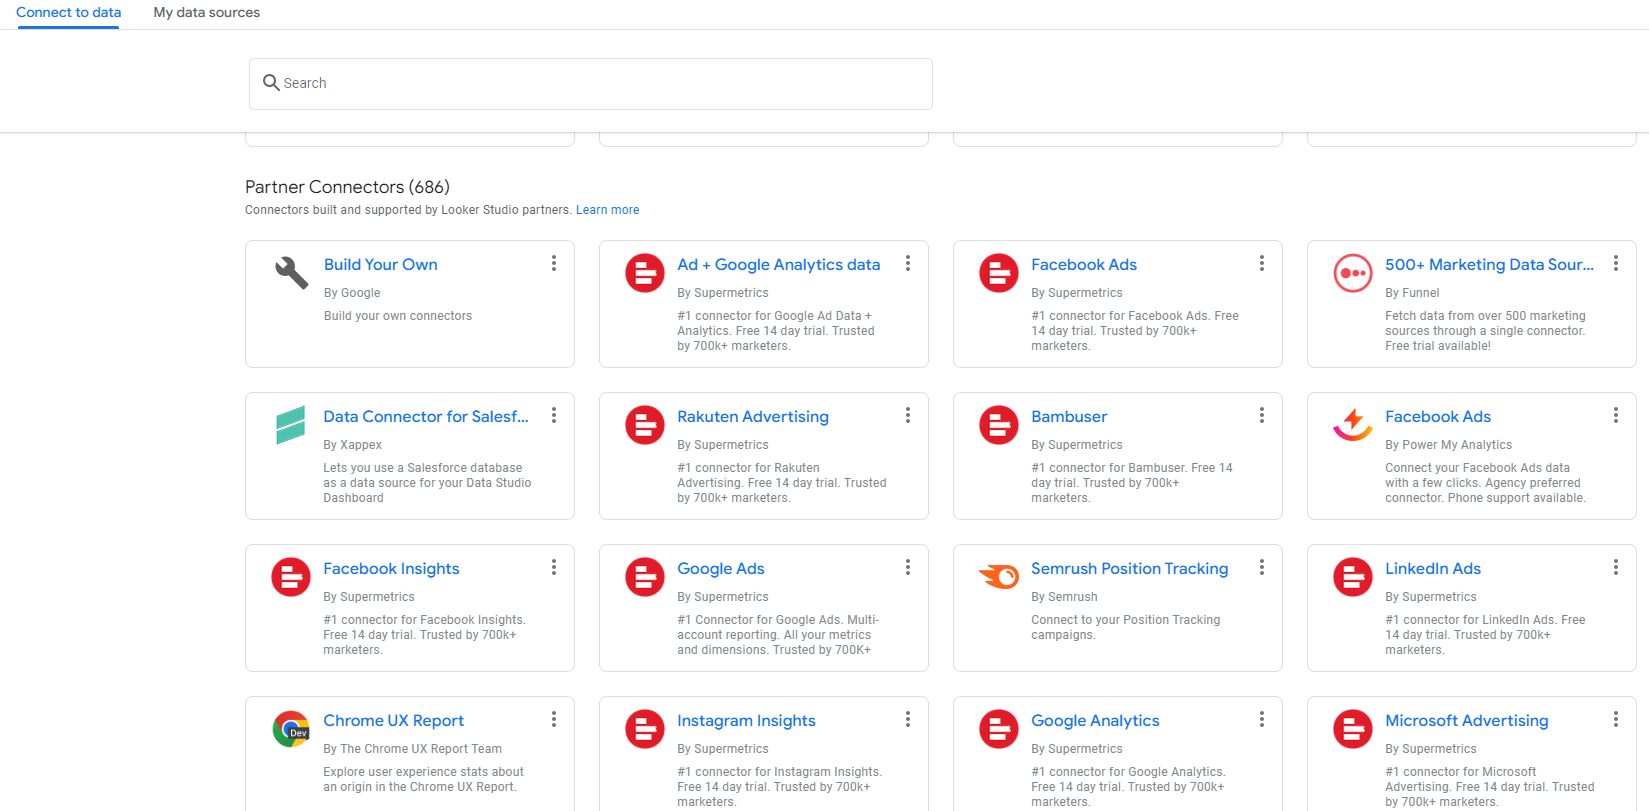The height and width of the screenshot is (811, 1649).
Task: Click the Chrome UX Report Chrome Dev icon
Action: (290, 729)
